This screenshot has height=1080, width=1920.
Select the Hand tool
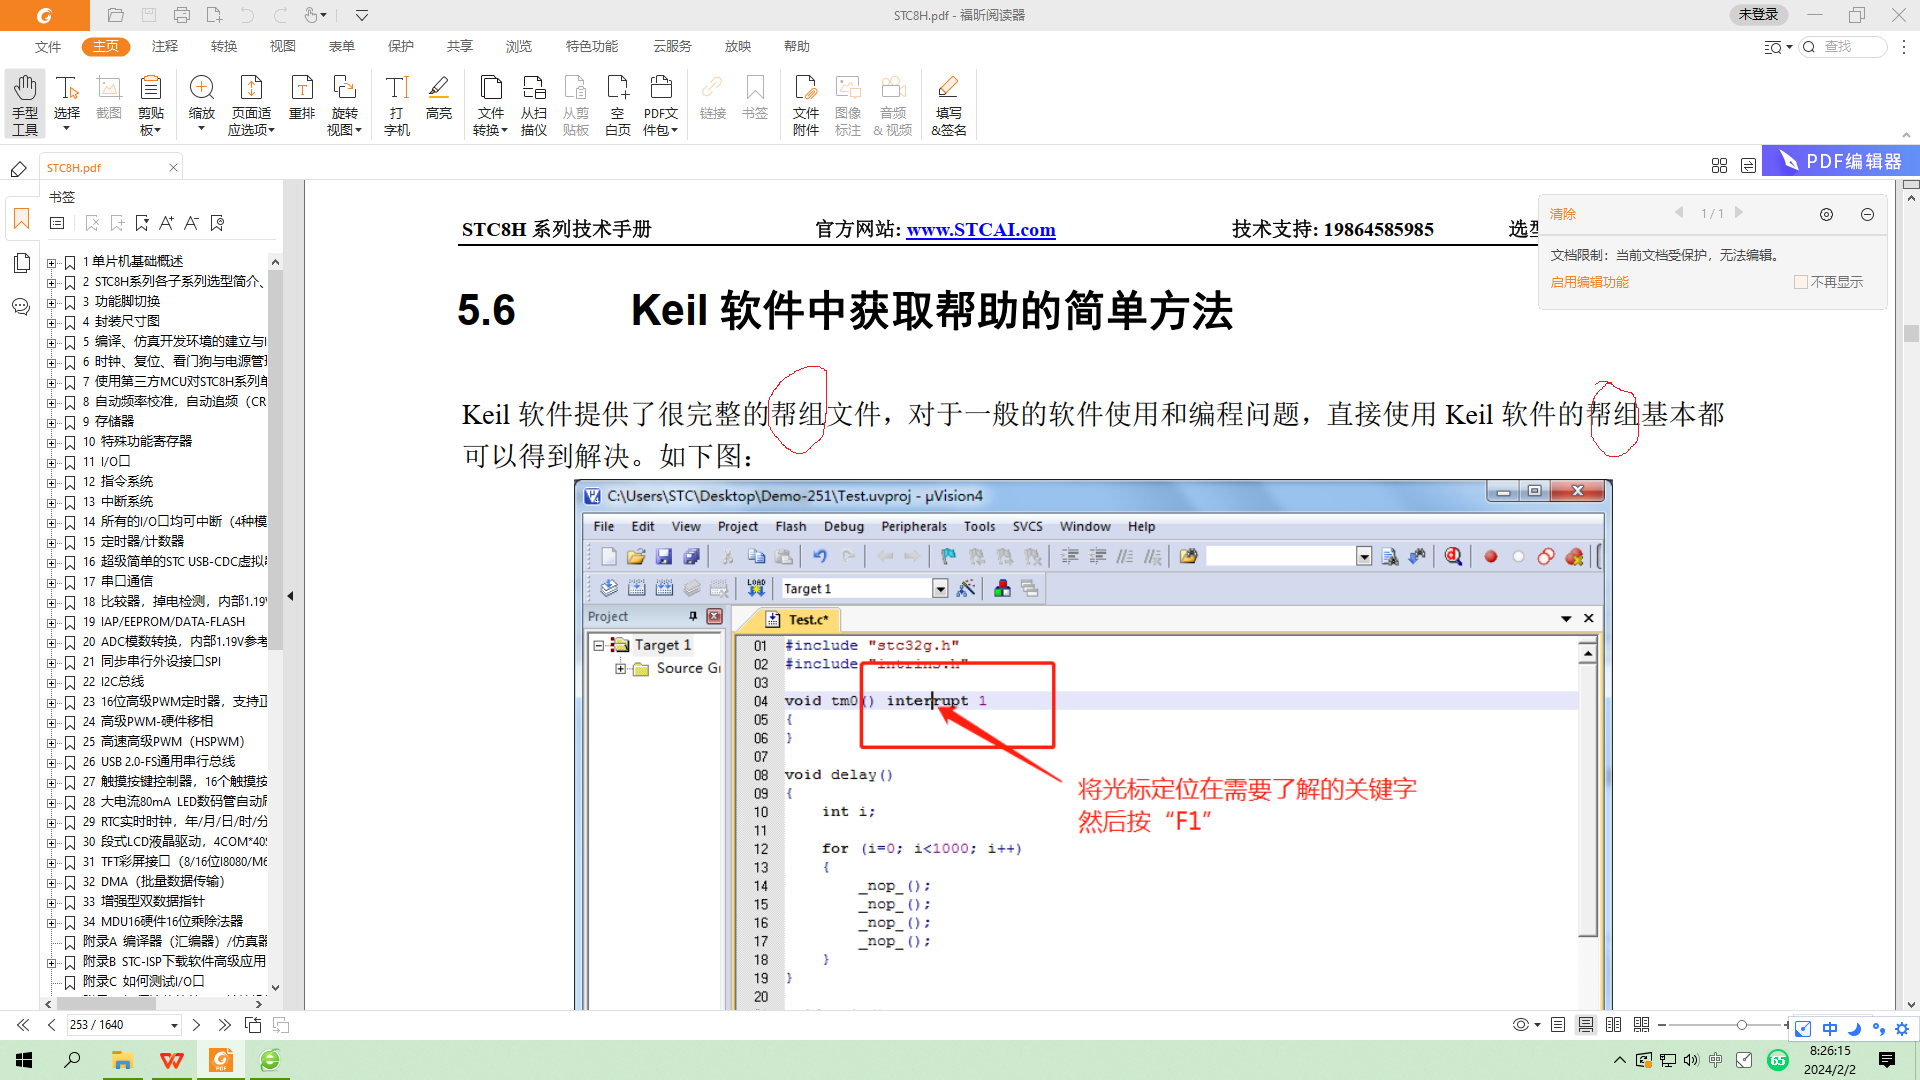coord(25,104)
